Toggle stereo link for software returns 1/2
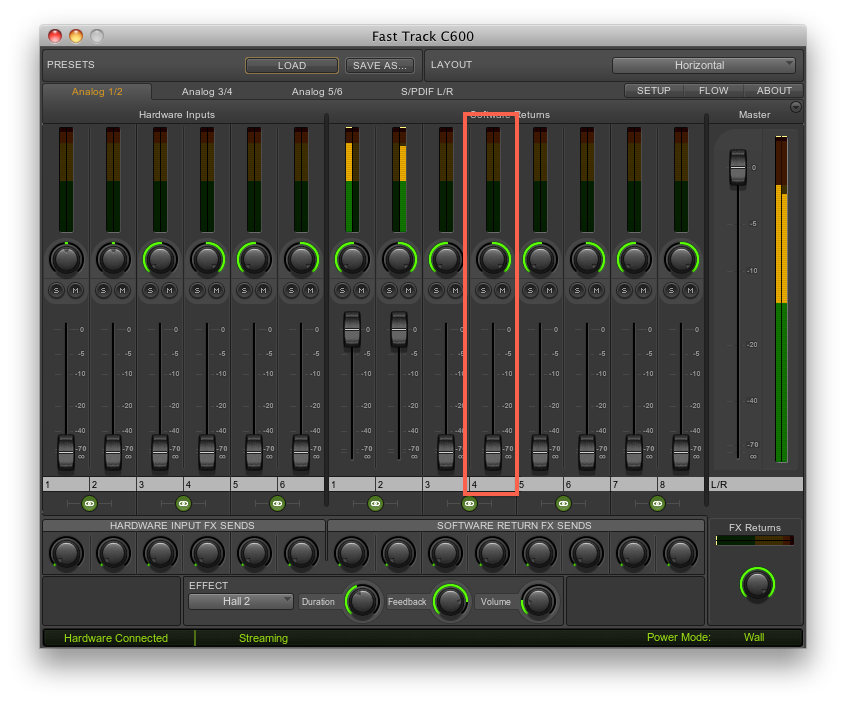 coord(376,503)
